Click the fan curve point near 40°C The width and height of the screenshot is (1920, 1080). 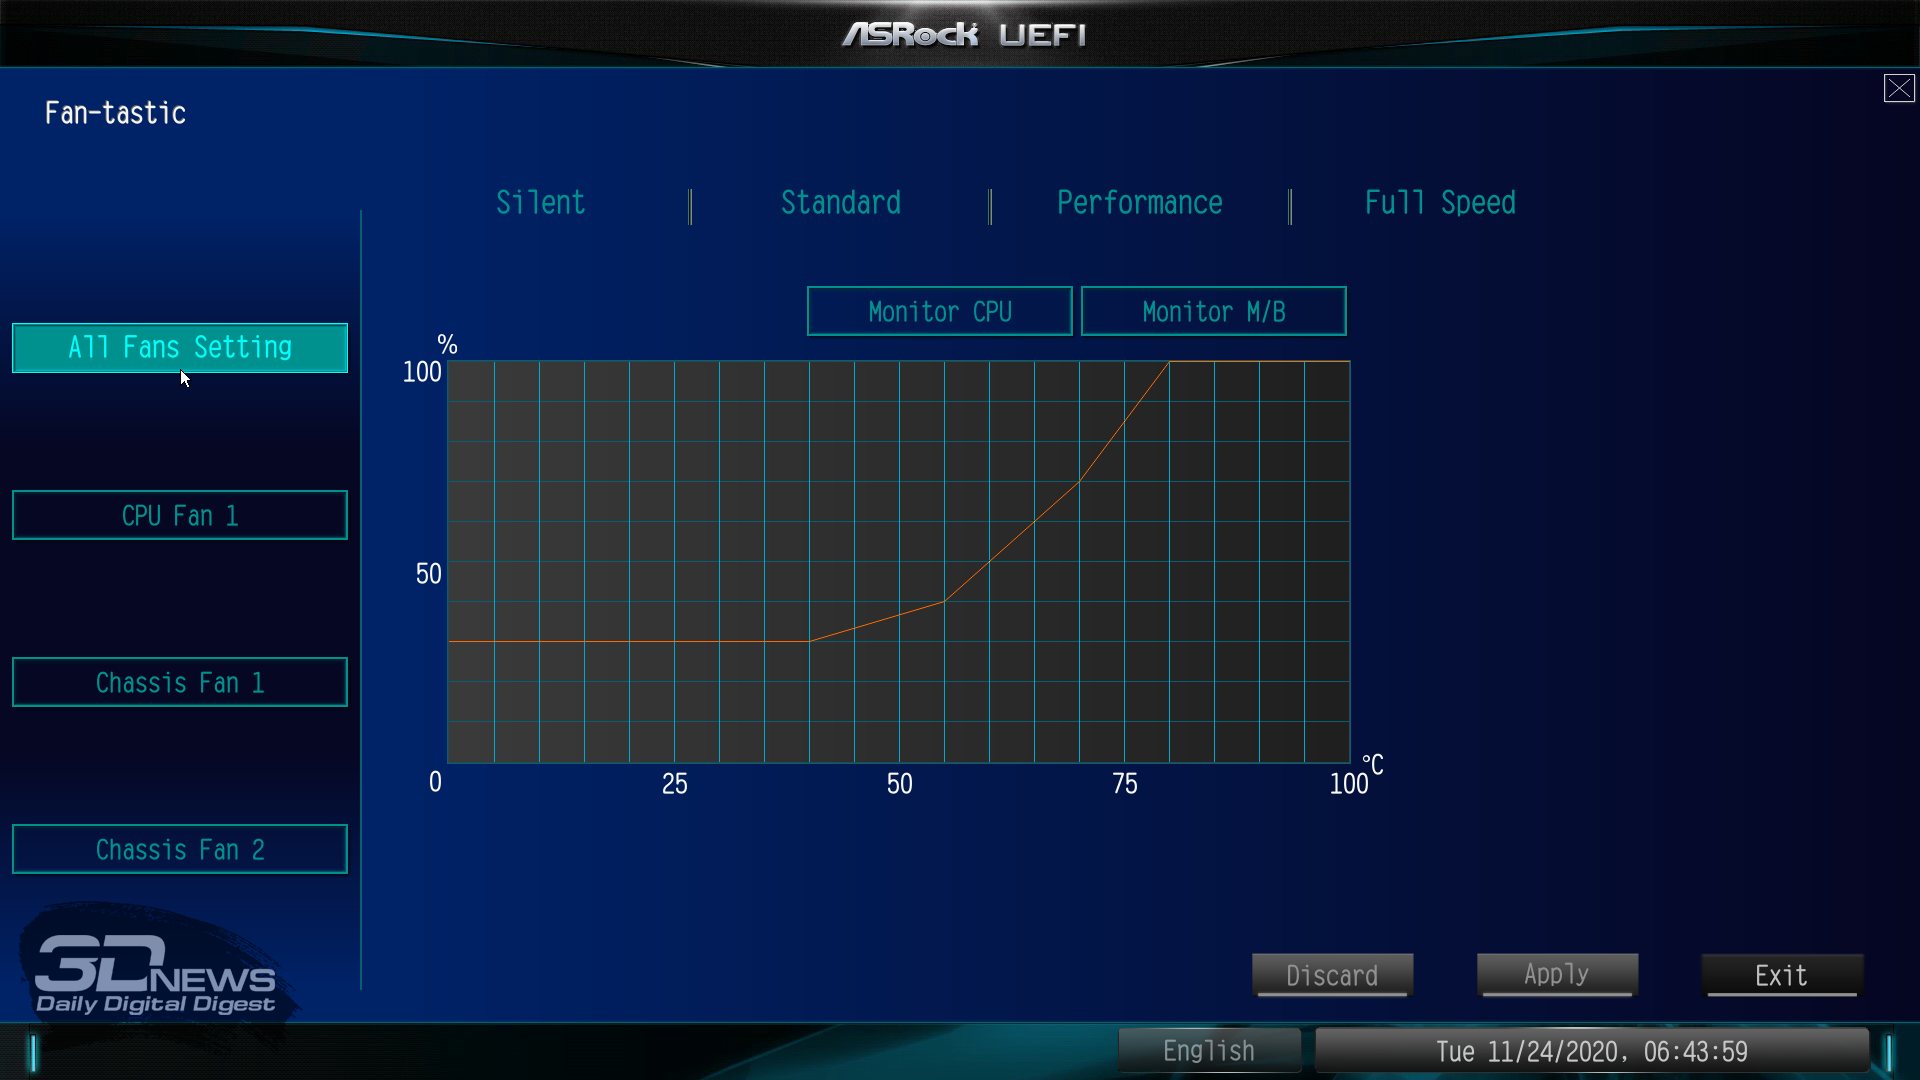[809, 641]
